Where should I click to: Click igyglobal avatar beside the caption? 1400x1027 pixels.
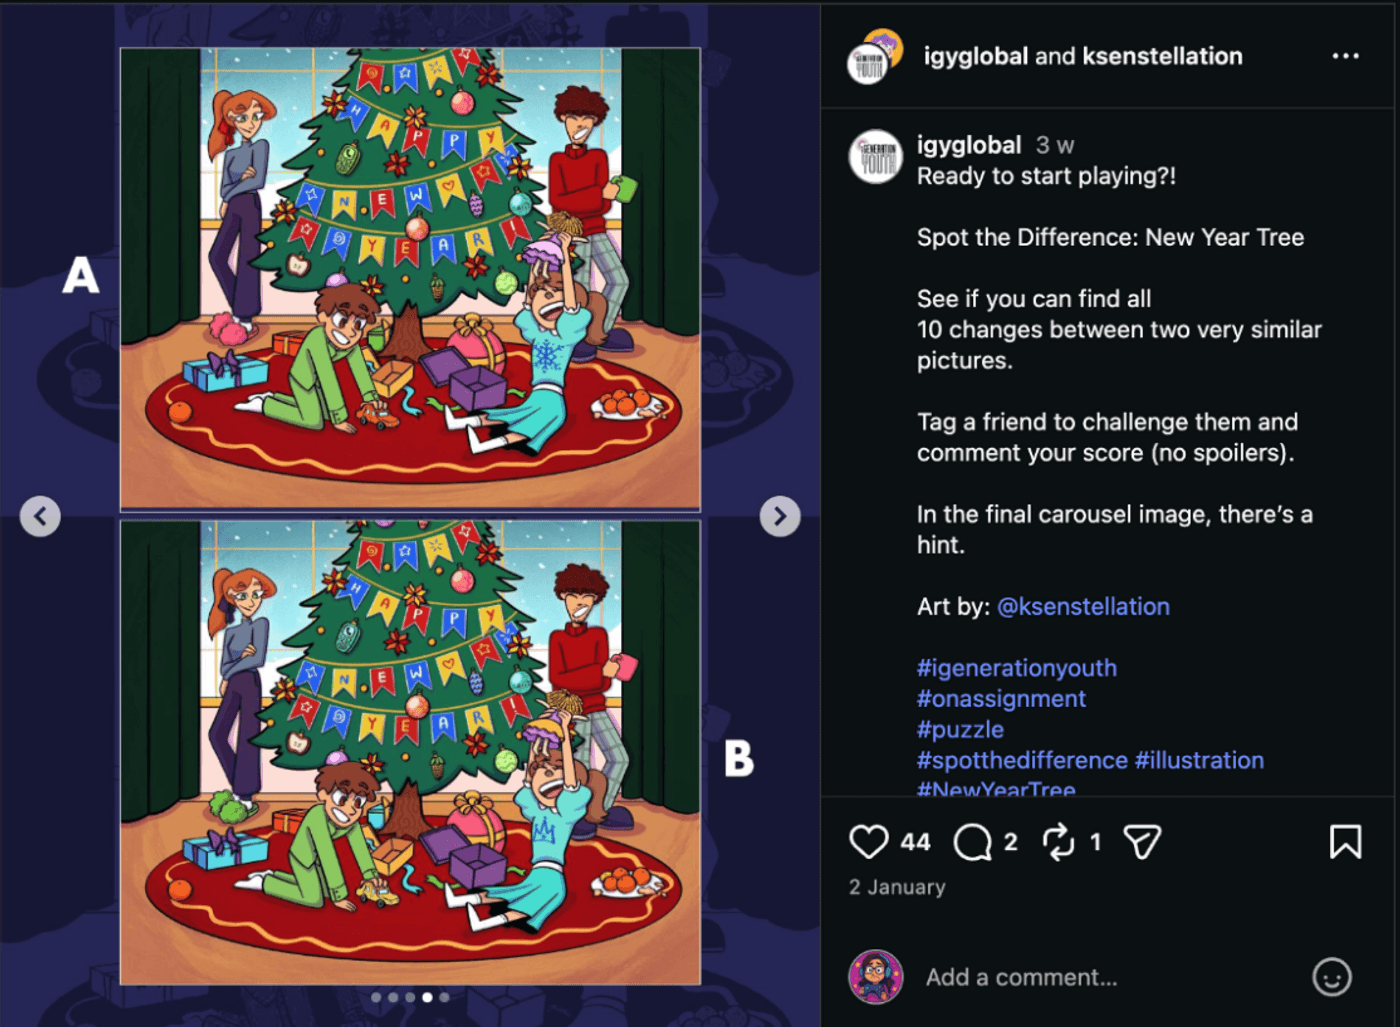876,157
